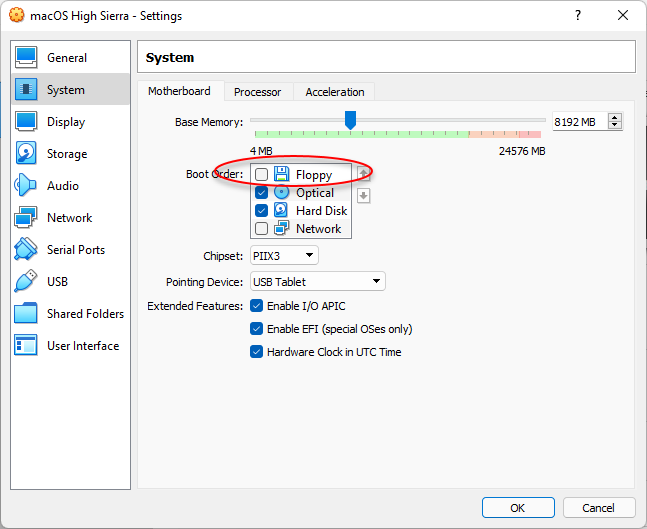Toggle Hardware Clock in UTC Time
Image resolution: width=647 pixels, height=529 pixels.
256,352
